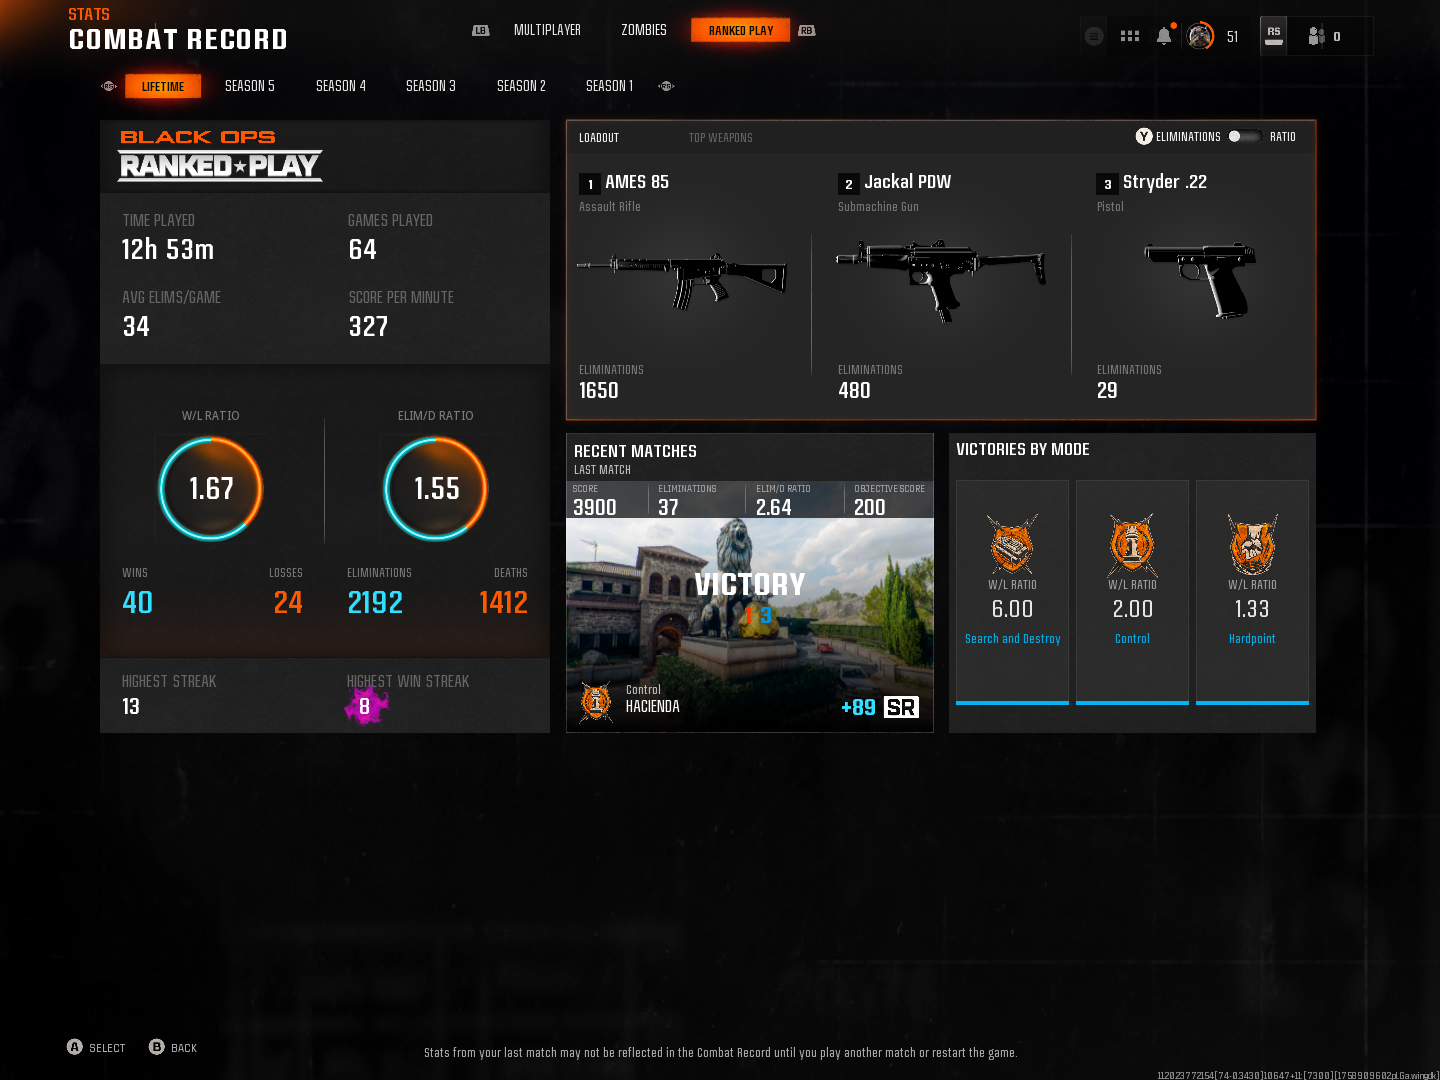Screen dimensions: 1440x1080
Task: Select the Stryder .22 pistol image
Action: [x=1200, y=279]
